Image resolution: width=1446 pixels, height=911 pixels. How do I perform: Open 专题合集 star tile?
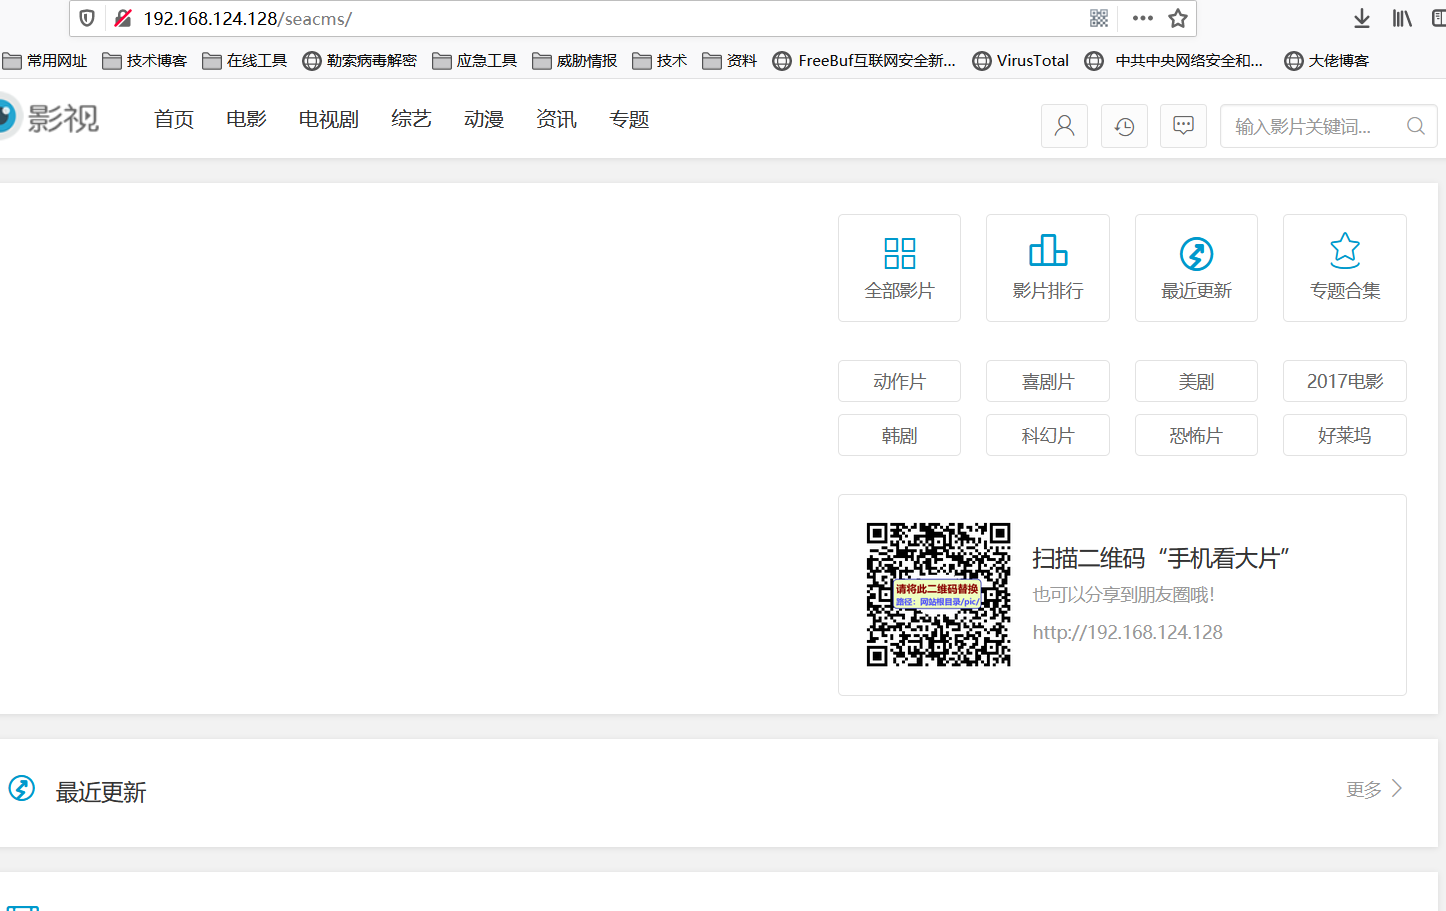(1345, 268)
